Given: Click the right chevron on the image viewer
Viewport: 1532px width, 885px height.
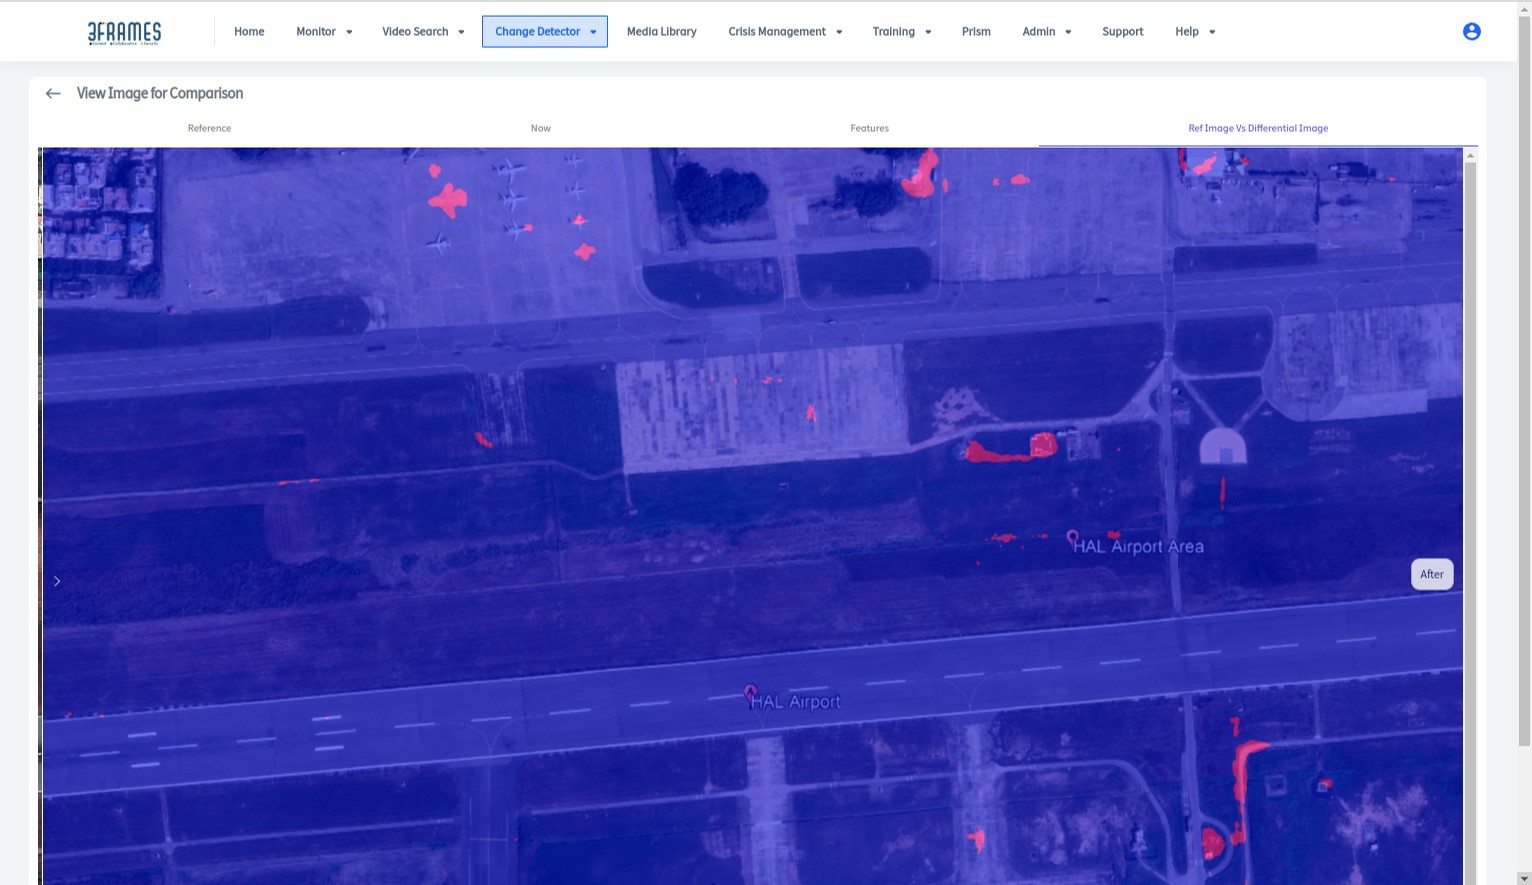Looking at the screenshot, I should [57, 581].
